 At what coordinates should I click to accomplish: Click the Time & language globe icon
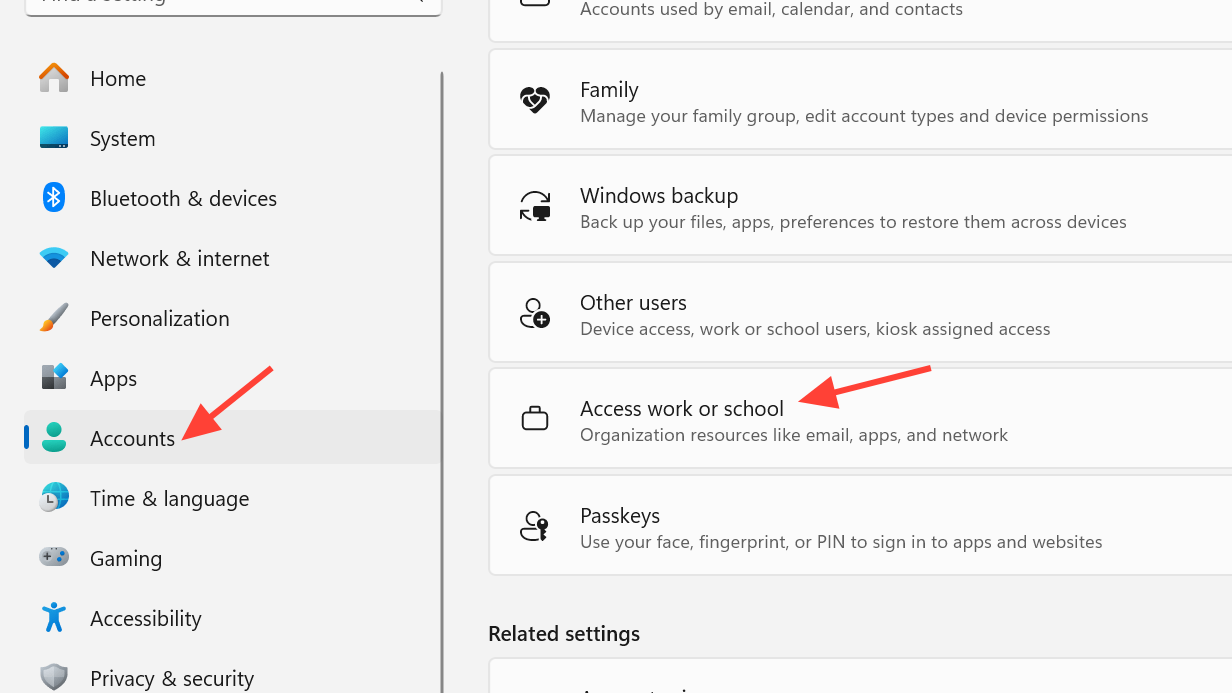(x=54, y=498)
